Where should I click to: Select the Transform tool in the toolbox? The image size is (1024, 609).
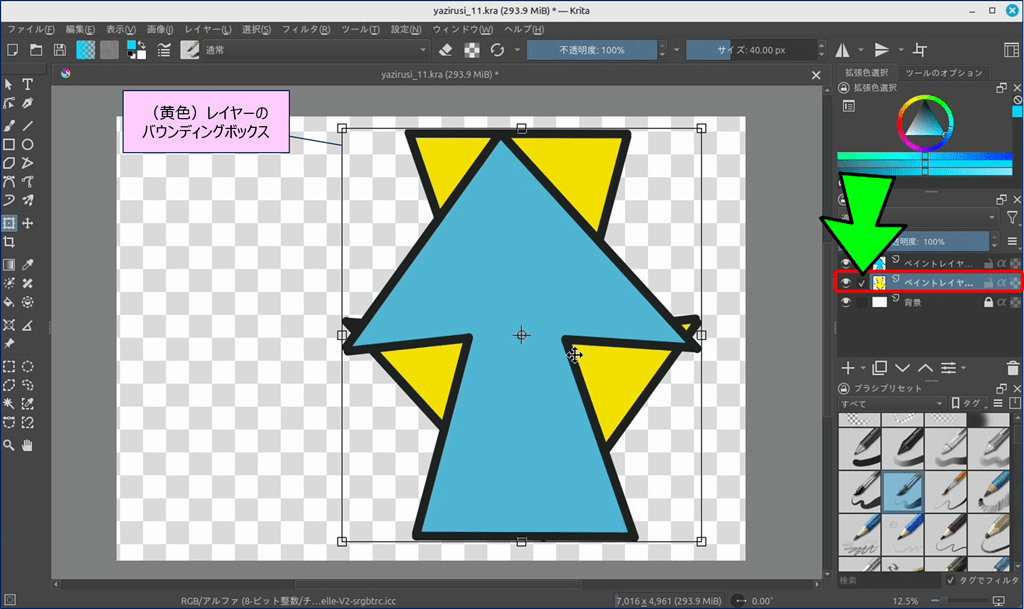click(9, 223)
